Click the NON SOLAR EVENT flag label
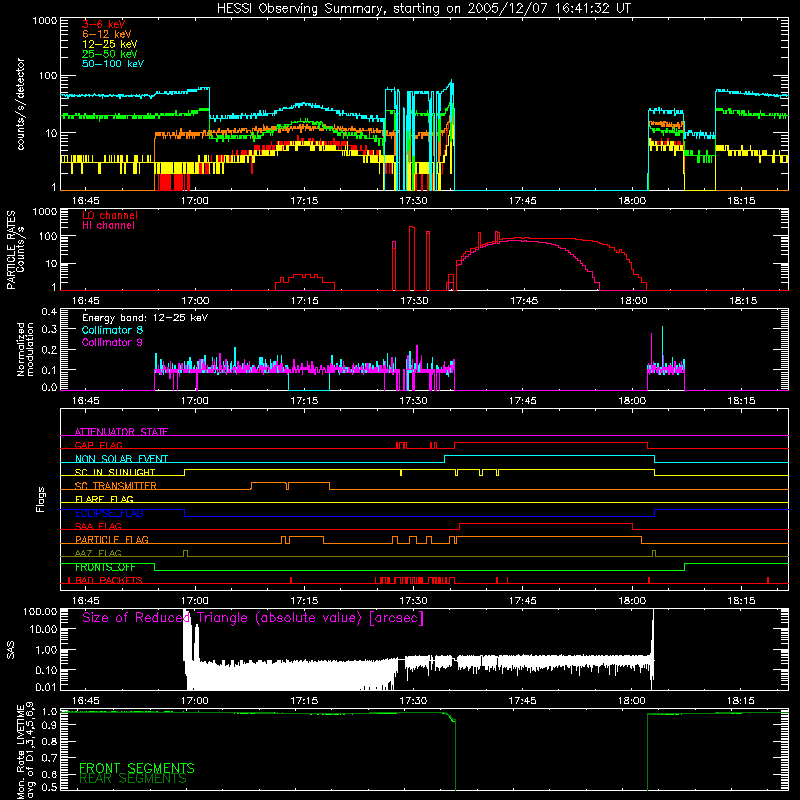 (x=121, y=459)
